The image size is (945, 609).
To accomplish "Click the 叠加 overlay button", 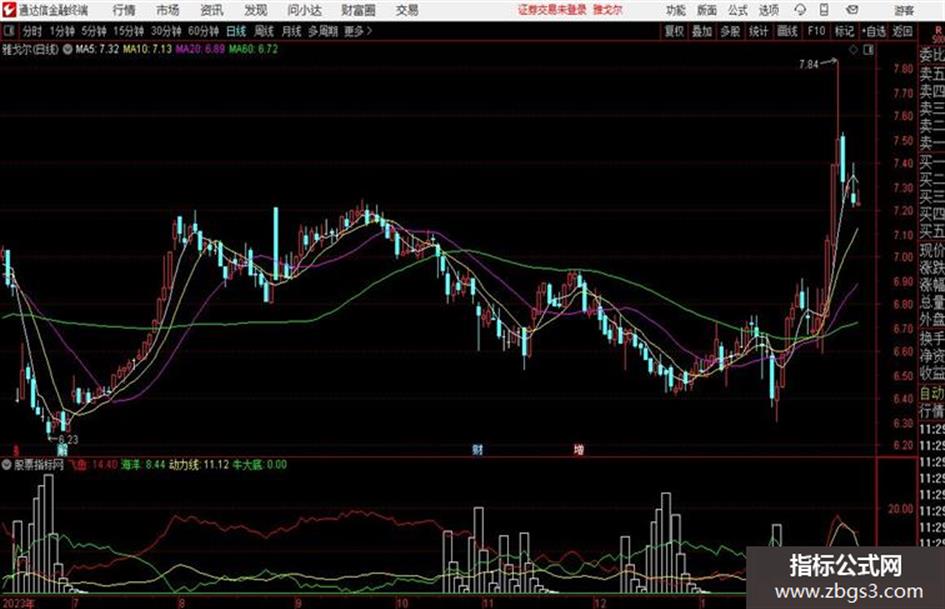I will coord(702,31).
